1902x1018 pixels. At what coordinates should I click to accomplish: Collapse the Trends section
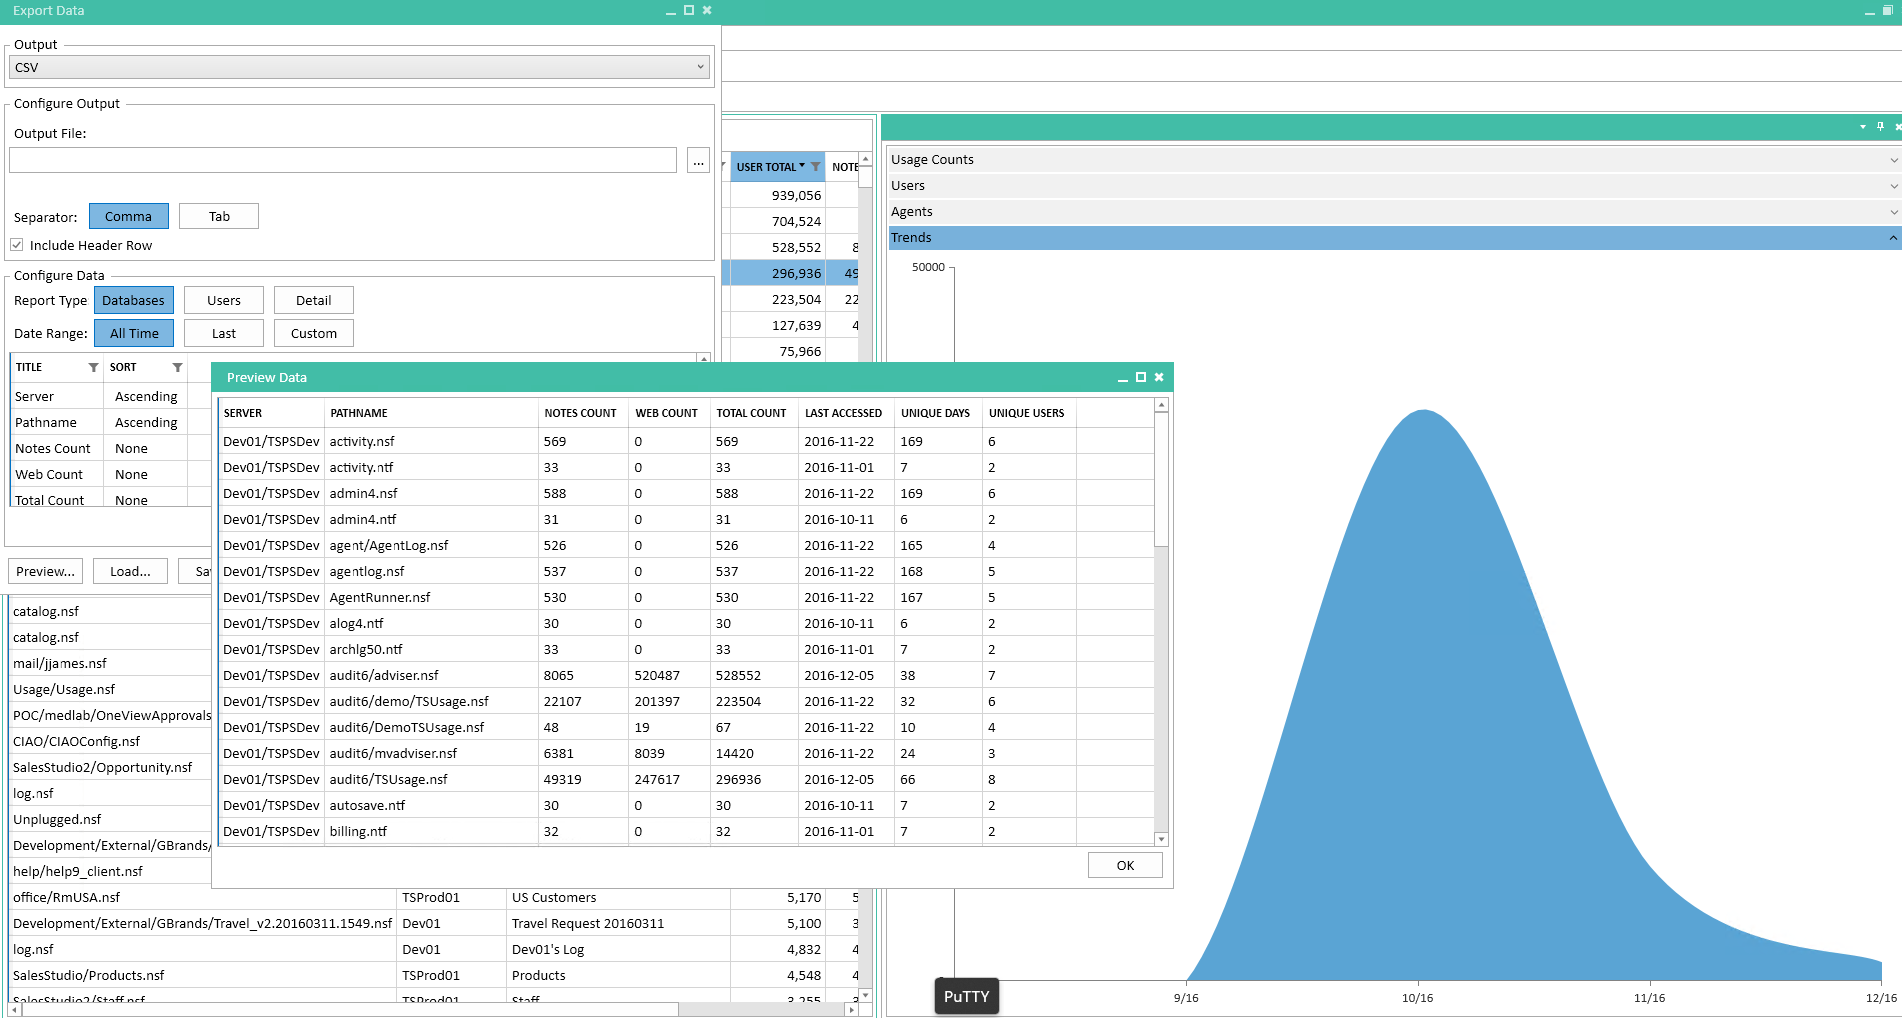(x=1394, y=237)
